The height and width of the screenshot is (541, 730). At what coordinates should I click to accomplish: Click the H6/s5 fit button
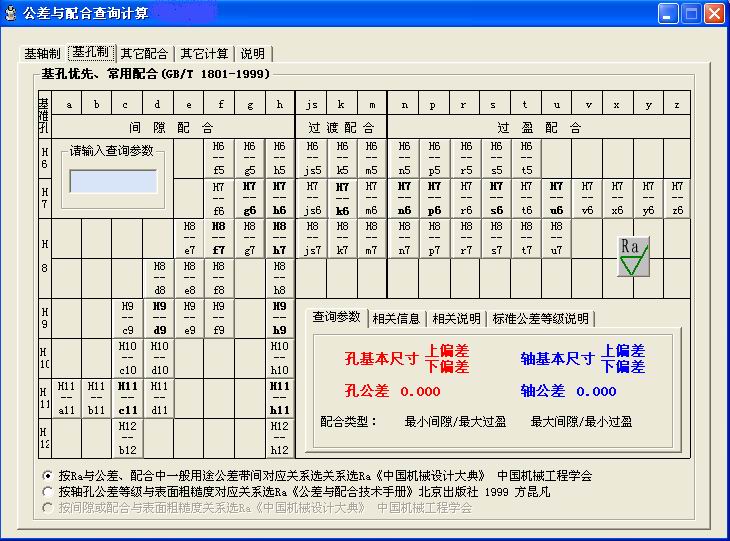tap(496, 158)
